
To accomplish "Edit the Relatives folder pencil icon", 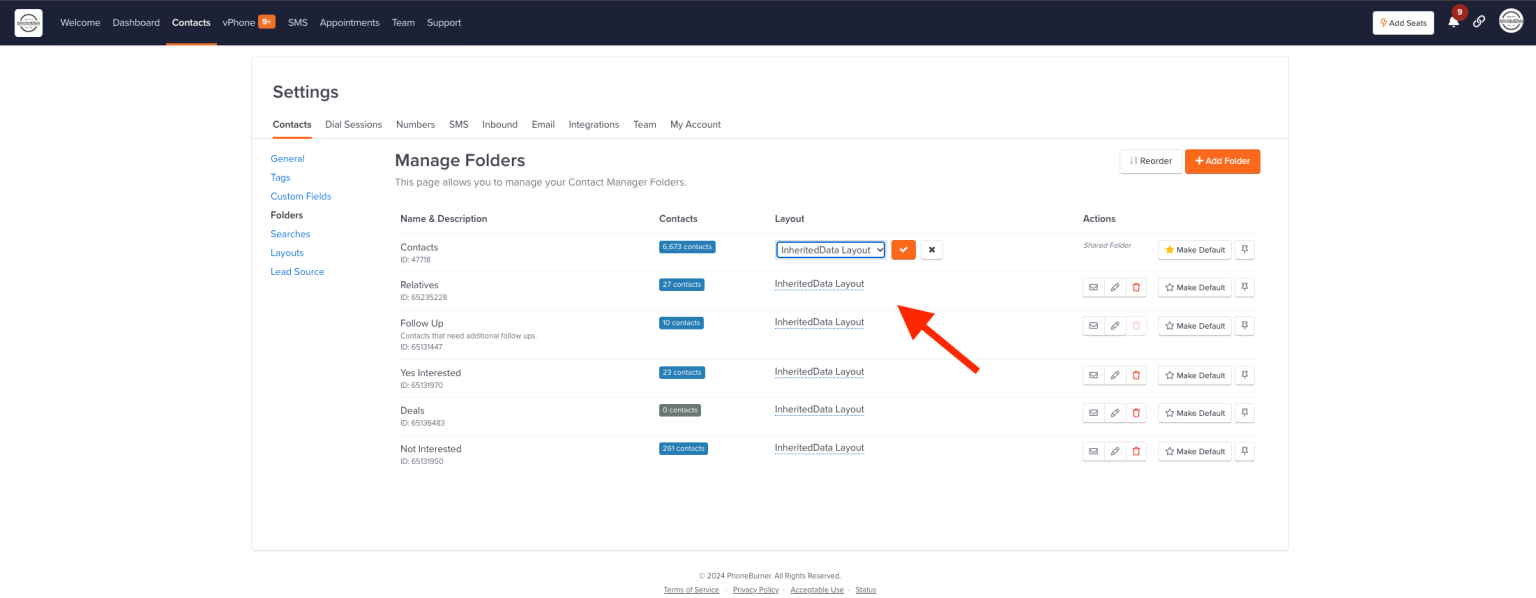I will (x=1114, y=287).
